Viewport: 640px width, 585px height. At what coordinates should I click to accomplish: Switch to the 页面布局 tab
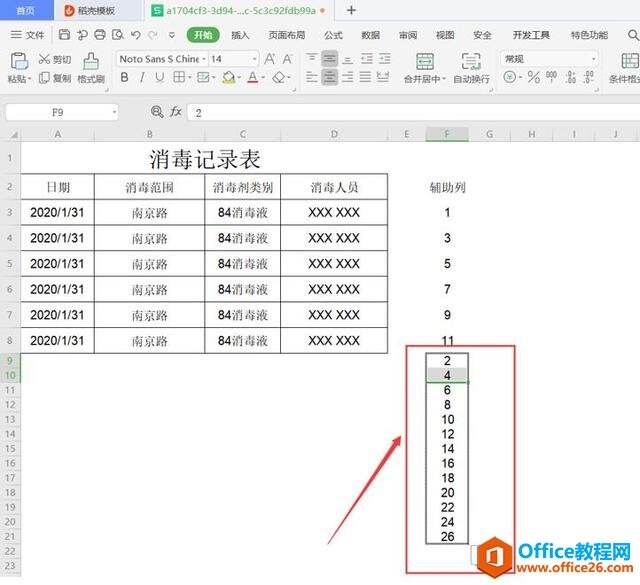click(287, 35)
